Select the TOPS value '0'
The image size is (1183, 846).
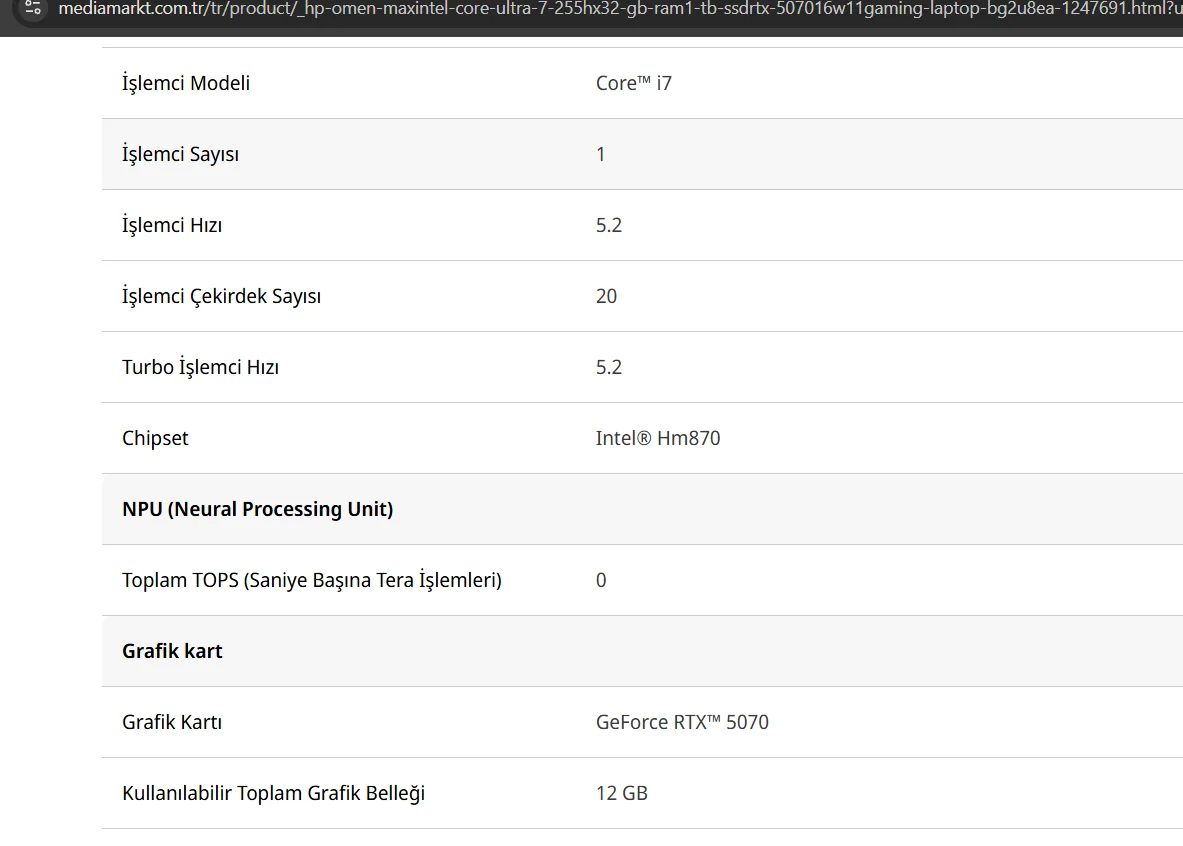click(x=601, y=580)
